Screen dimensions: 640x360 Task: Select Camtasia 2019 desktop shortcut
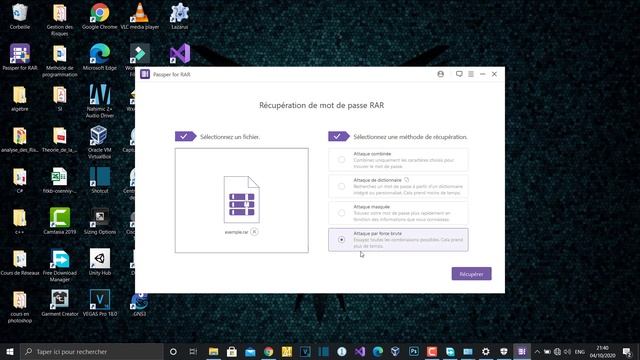pyautogui.click(x=60, y=221)
